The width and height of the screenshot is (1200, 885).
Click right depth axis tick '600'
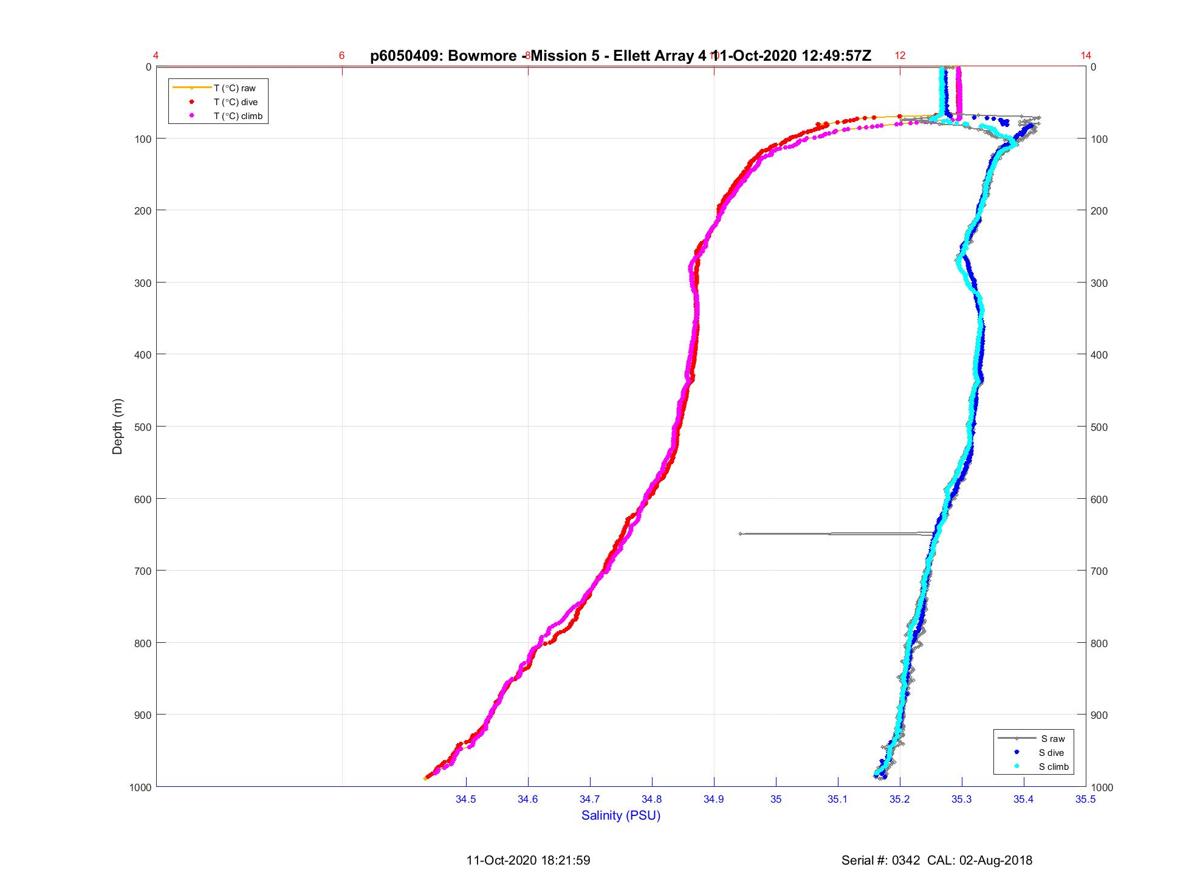click(x=1101, y=499)
